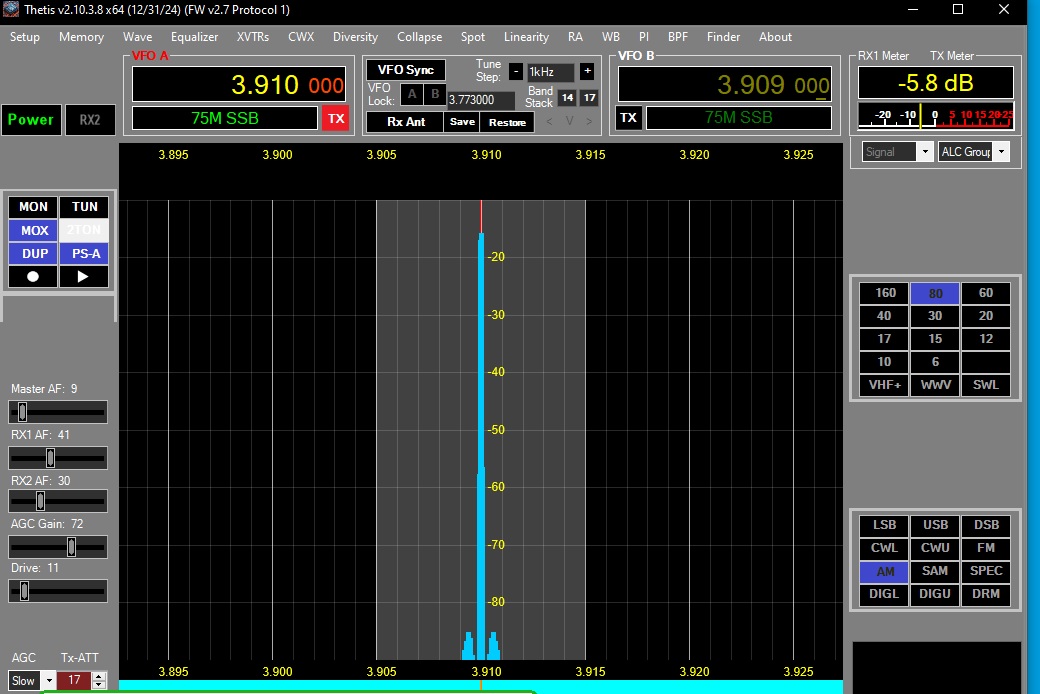Click VFO A frequency 3.910 000 display
The height and width of the screenshot is (694, 1040).
(239, 84)
